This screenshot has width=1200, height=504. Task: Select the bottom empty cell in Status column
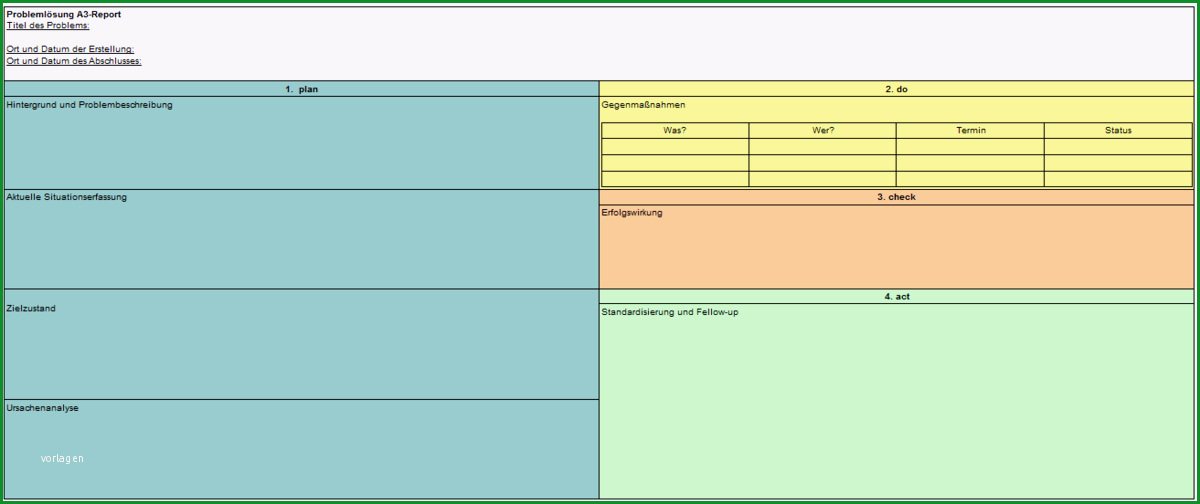tap(1118, 179)
